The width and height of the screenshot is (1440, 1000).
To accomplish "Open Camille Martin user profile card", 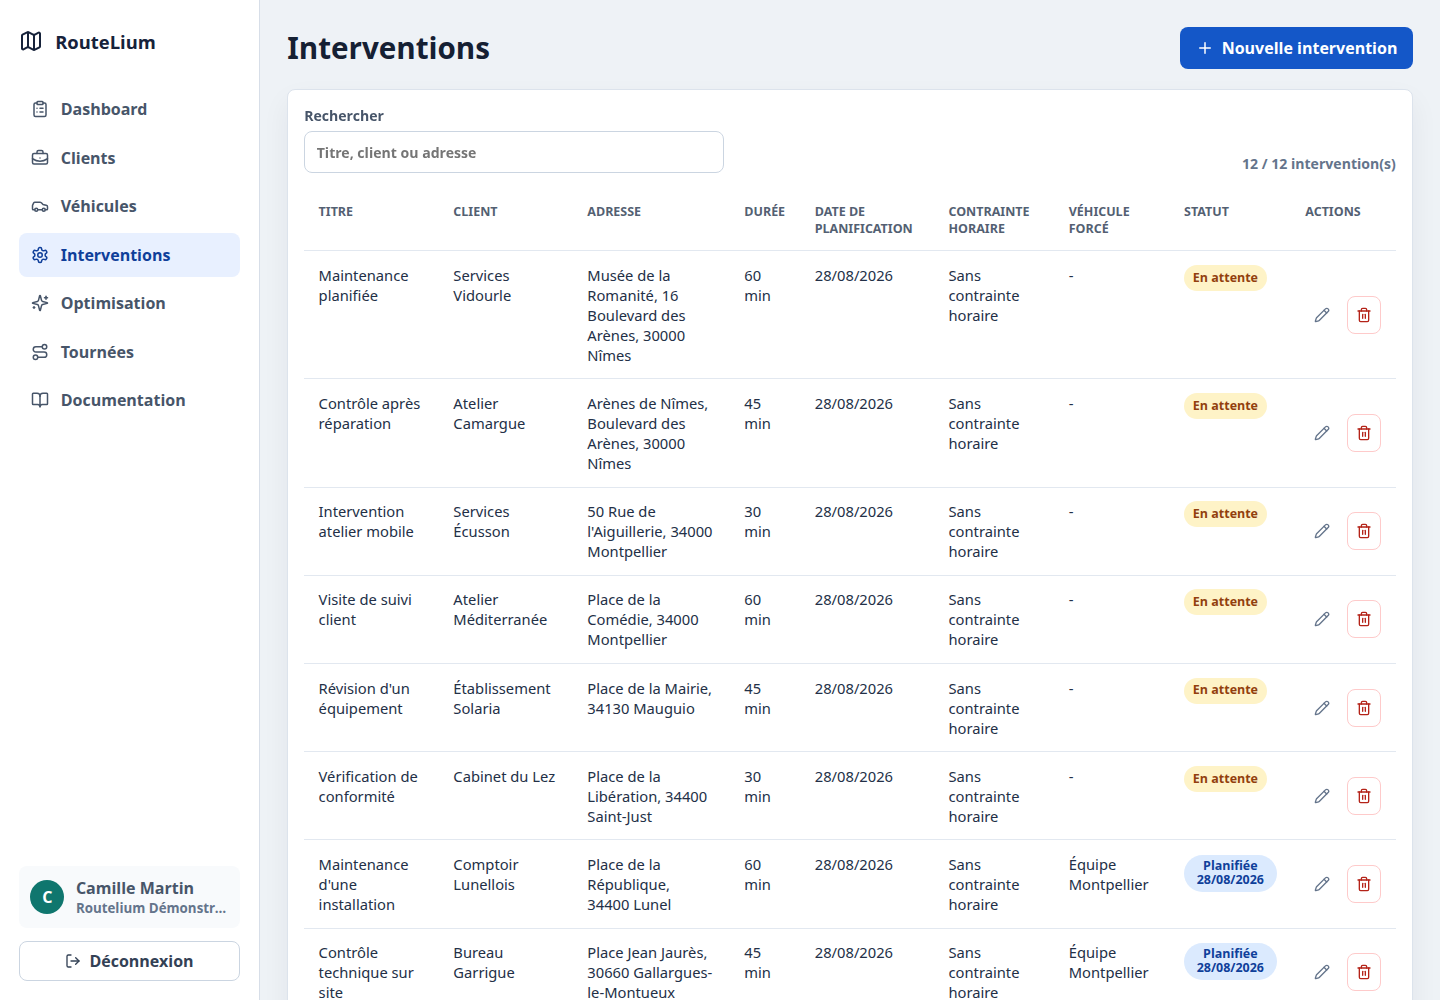I will click(x=129, y=897).
